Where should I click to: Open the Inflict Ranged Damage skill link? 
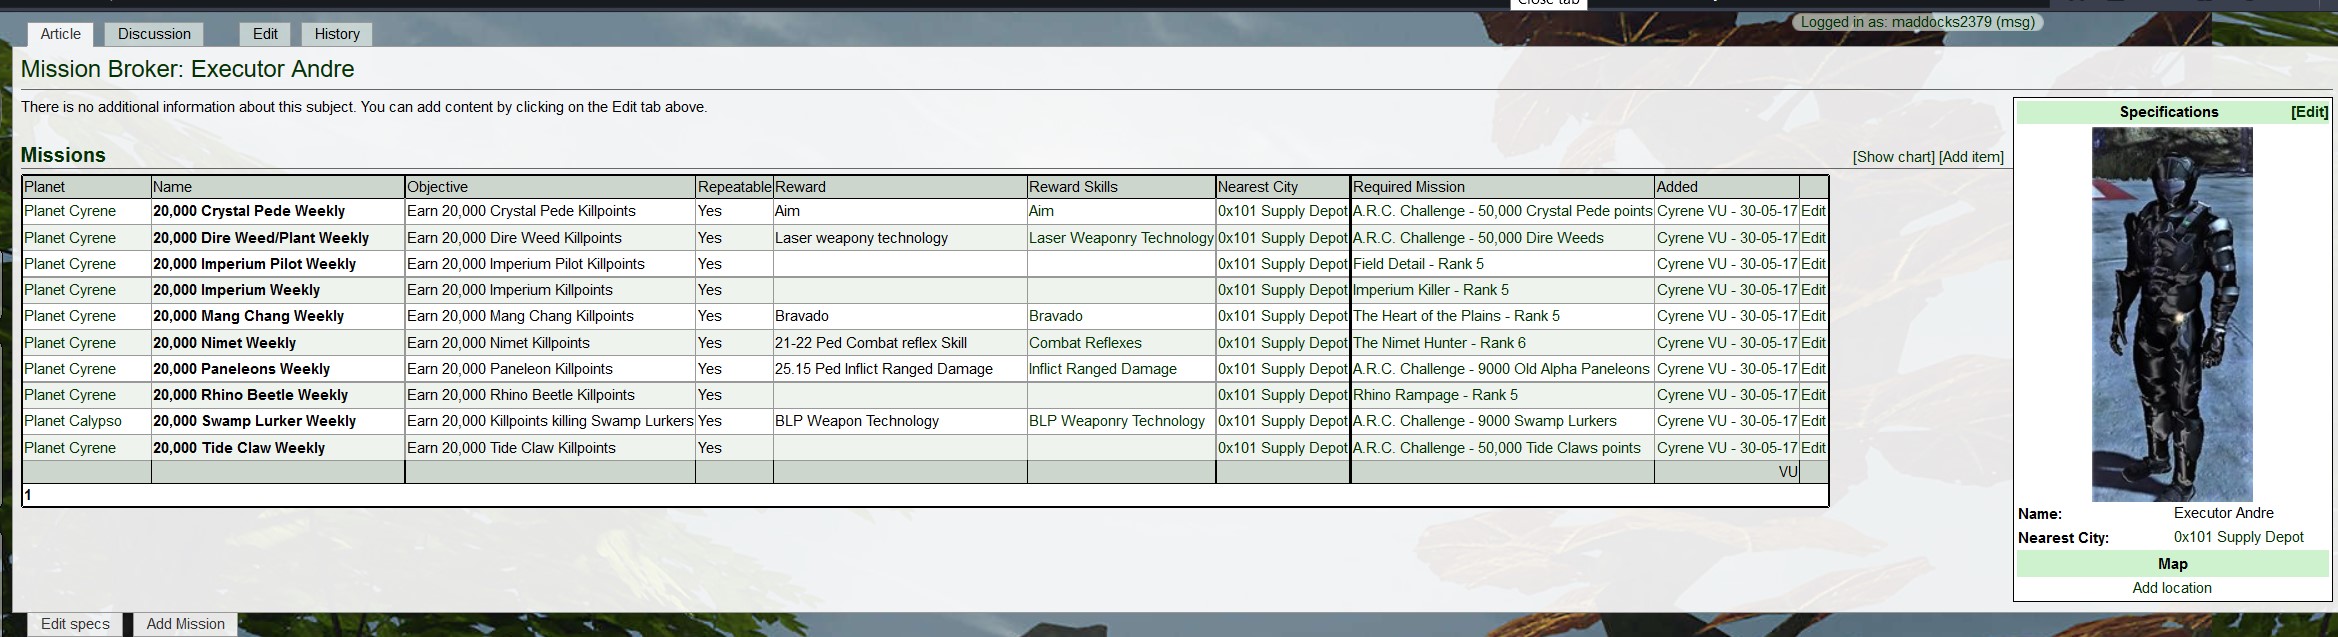tap(1103, 369)
